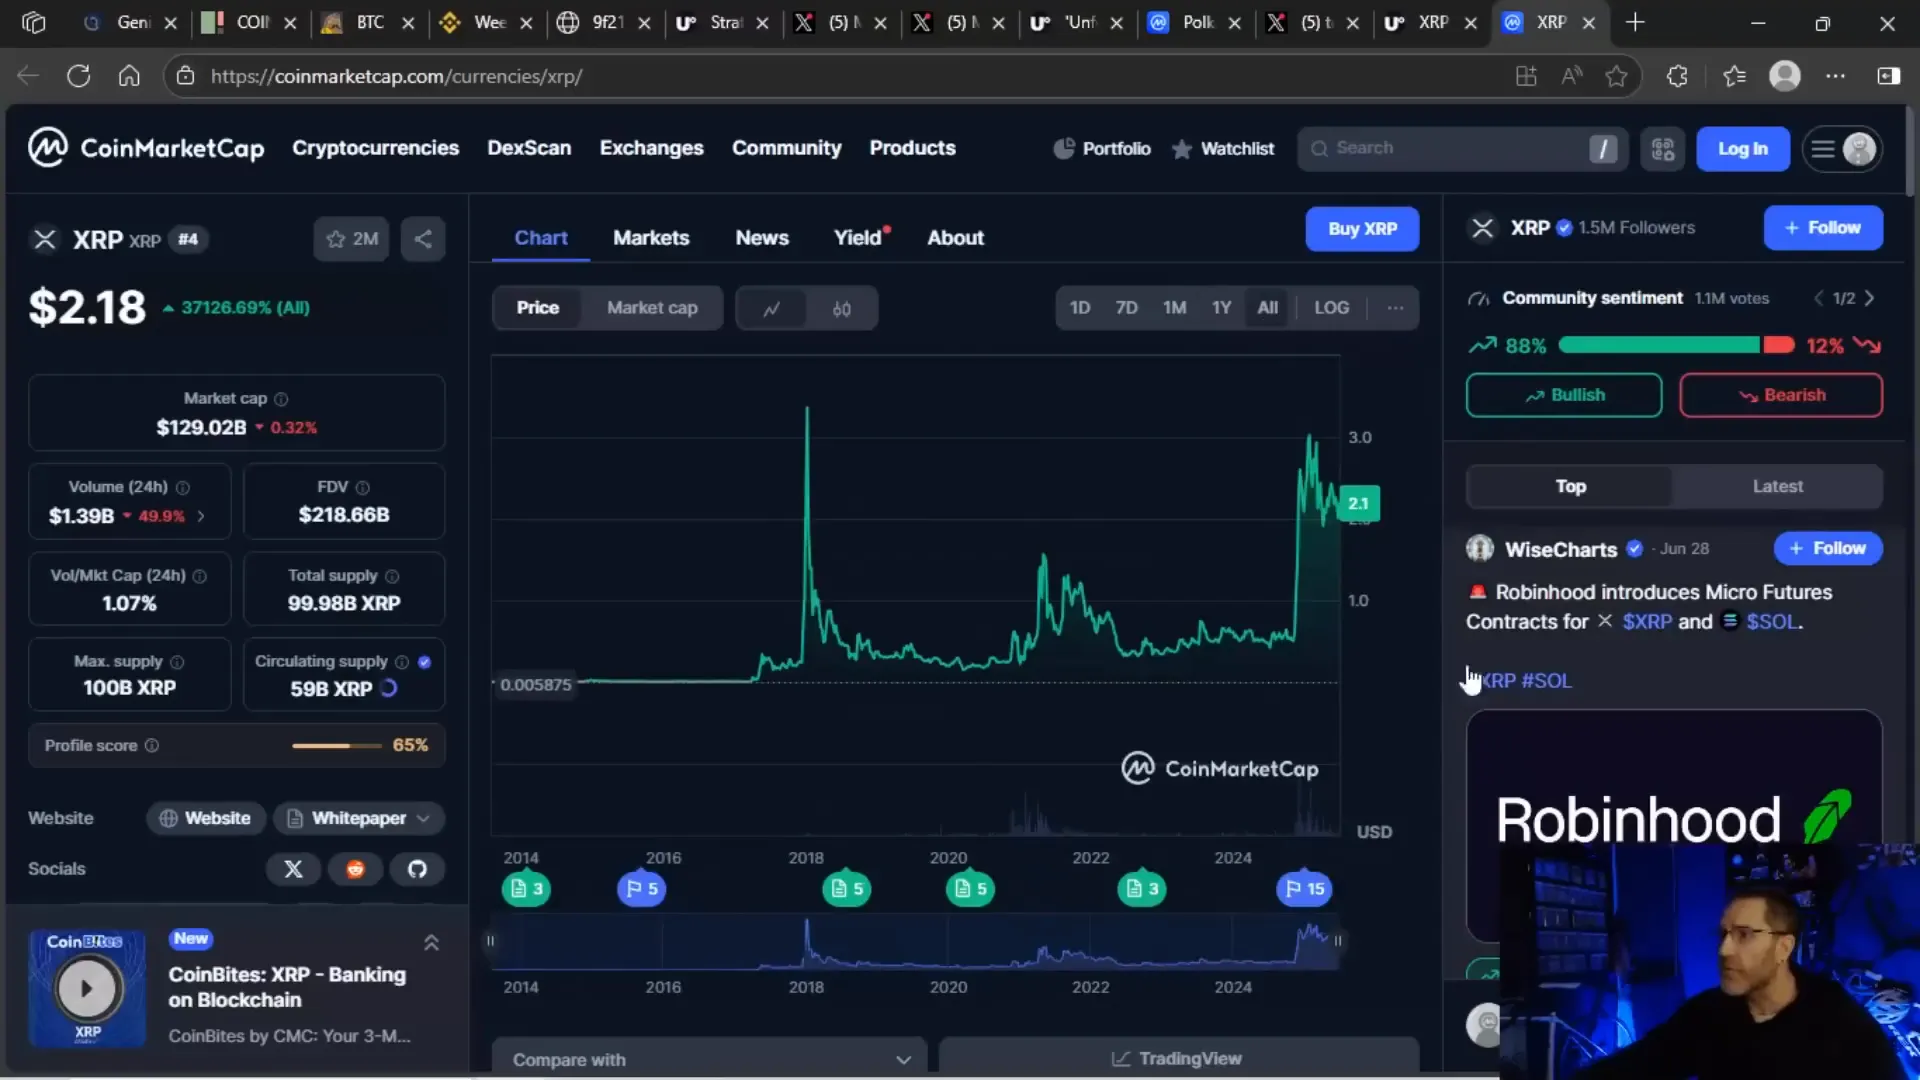The image size is (1920, 1080).
Task: Switch to candlestick chart icon
Action: tap(842, 308)
